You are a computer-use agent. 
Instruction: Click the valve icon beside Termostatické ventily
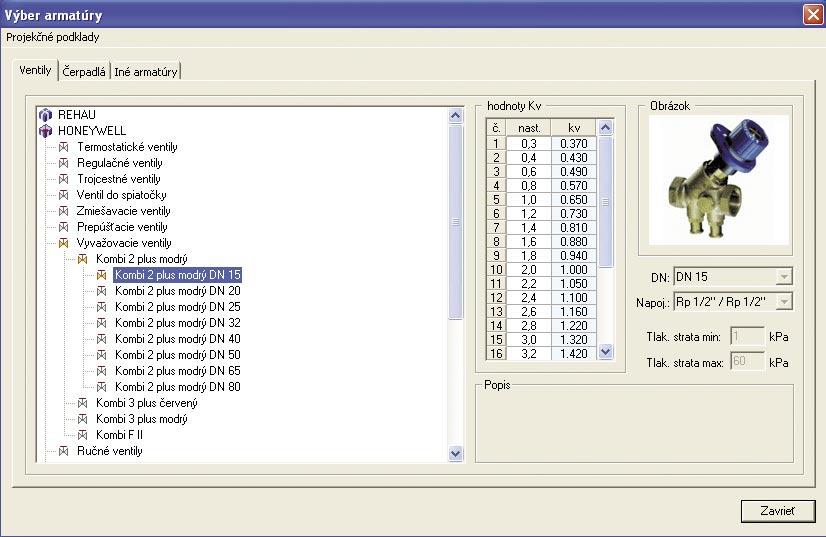pos(64,147)
